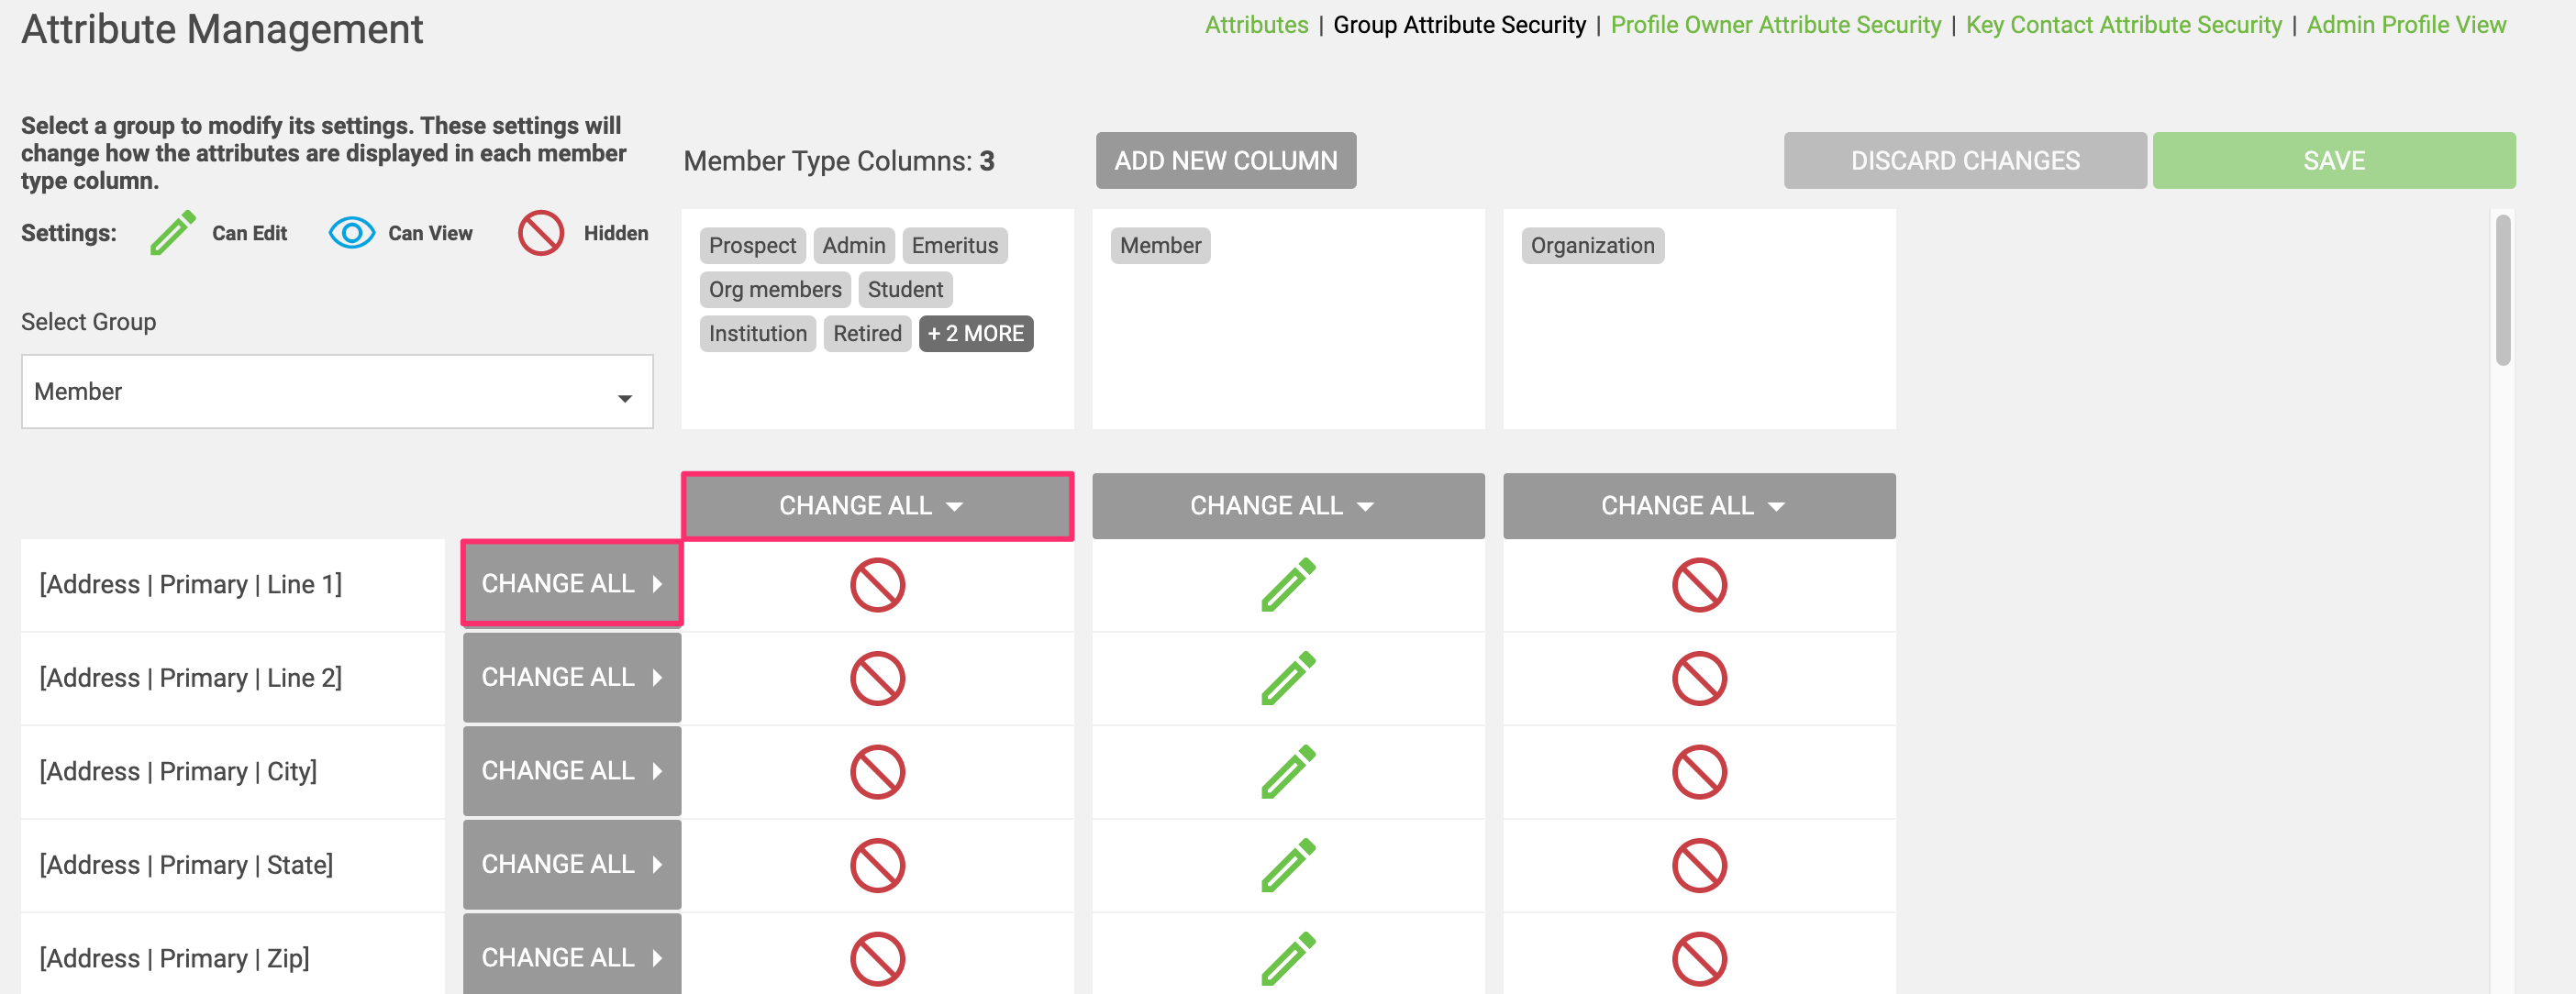Click hidden icon for Primary State in Prospect column

877,866
